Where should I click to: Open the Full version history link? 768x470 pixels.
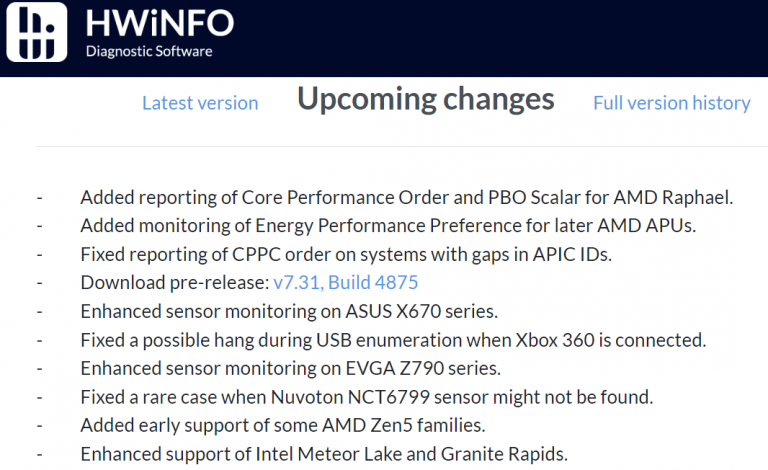672,103
